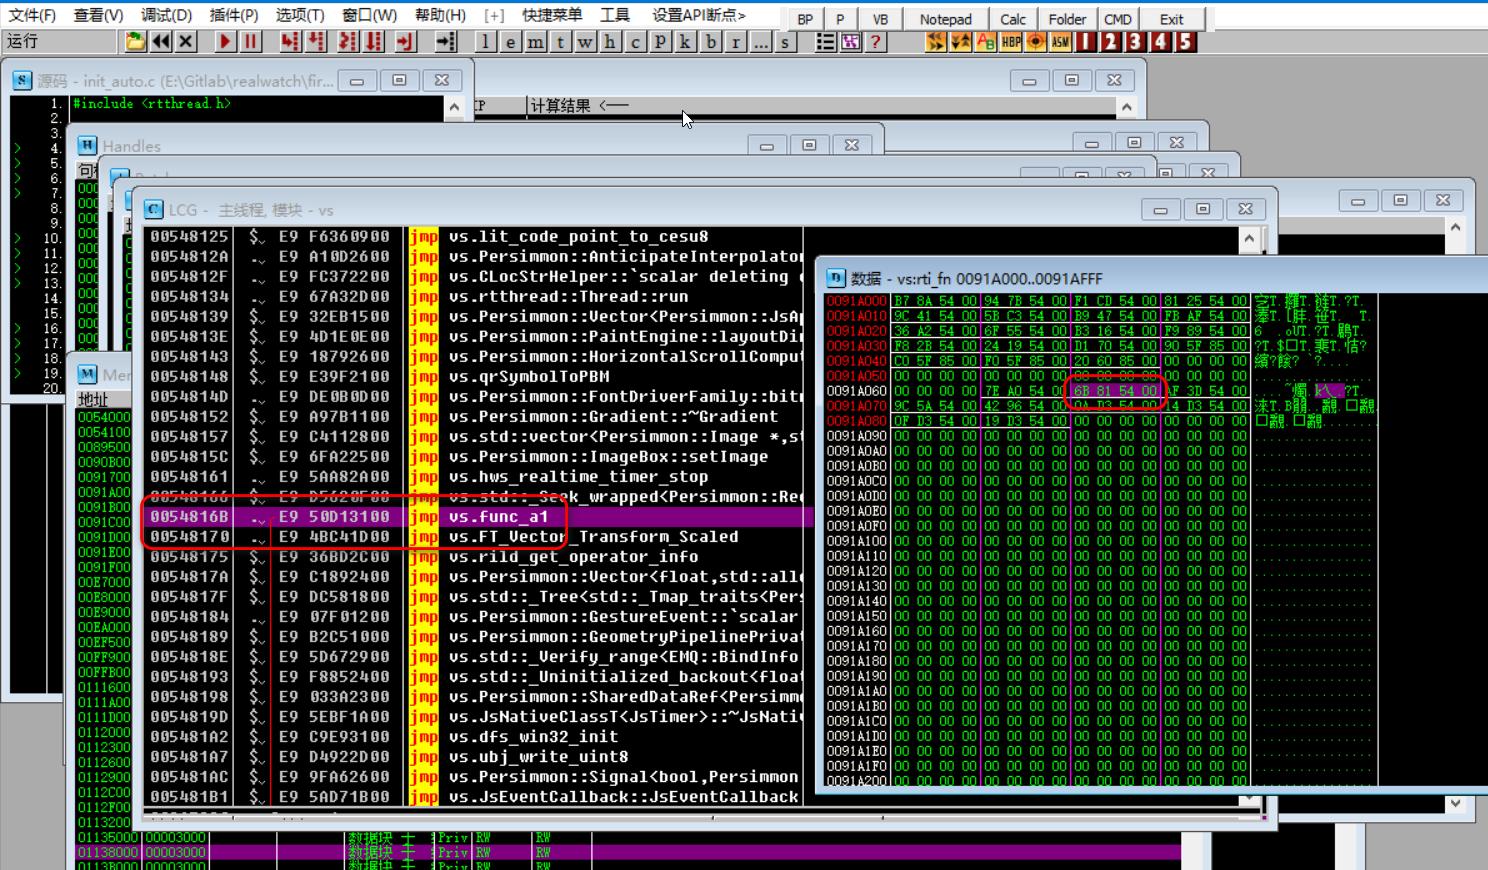Viewport: 1488px width, 870px height.
Task: Open call stack with the 'k' button
Action: (x=685, y=41)
